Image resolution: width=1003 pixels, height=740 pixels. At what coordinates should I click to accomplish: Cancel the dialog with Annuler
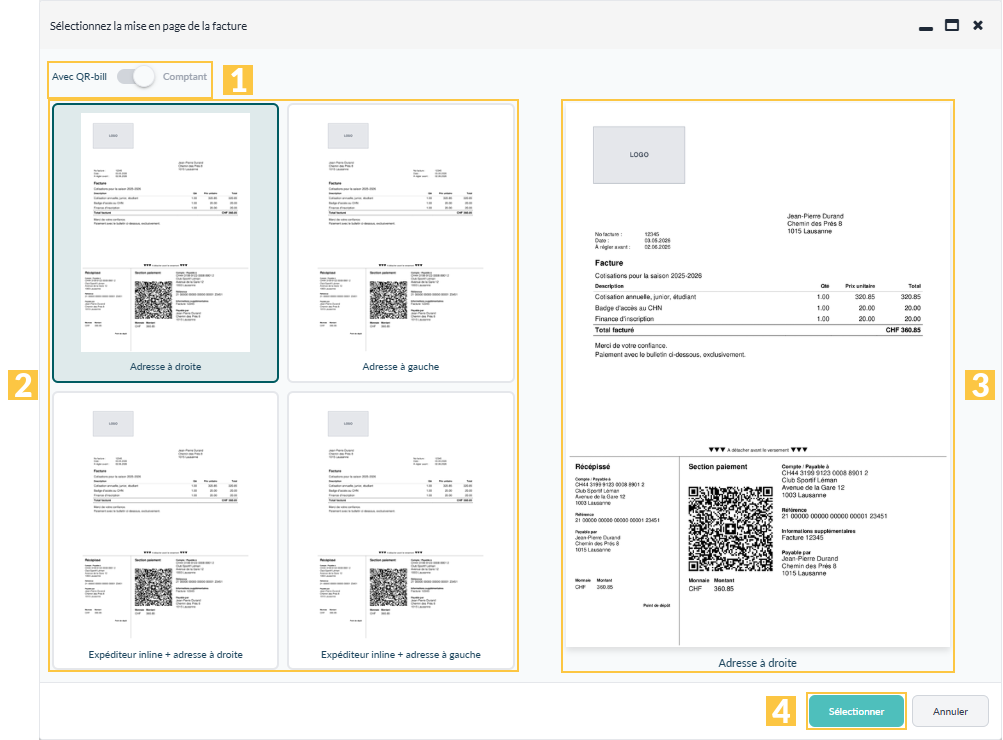click(950, 711)
